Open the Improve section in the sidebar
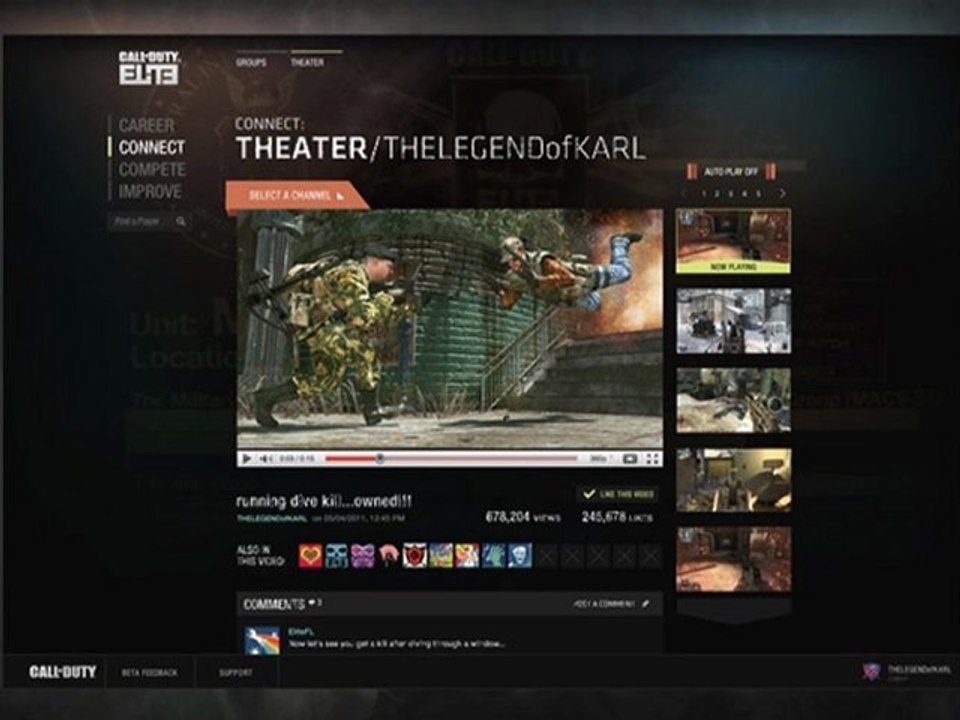 [x=150, y=192]
